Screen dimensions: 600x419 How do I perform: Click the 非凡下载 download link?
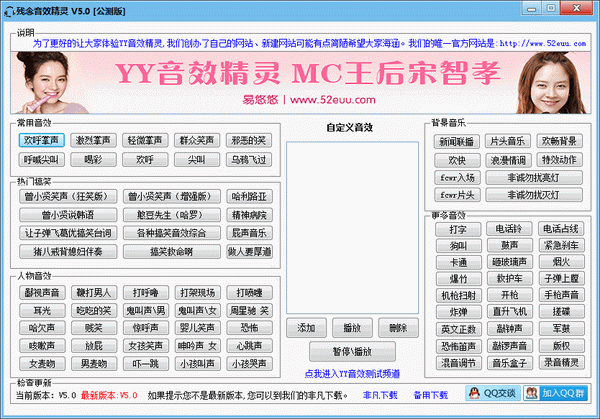380,396
